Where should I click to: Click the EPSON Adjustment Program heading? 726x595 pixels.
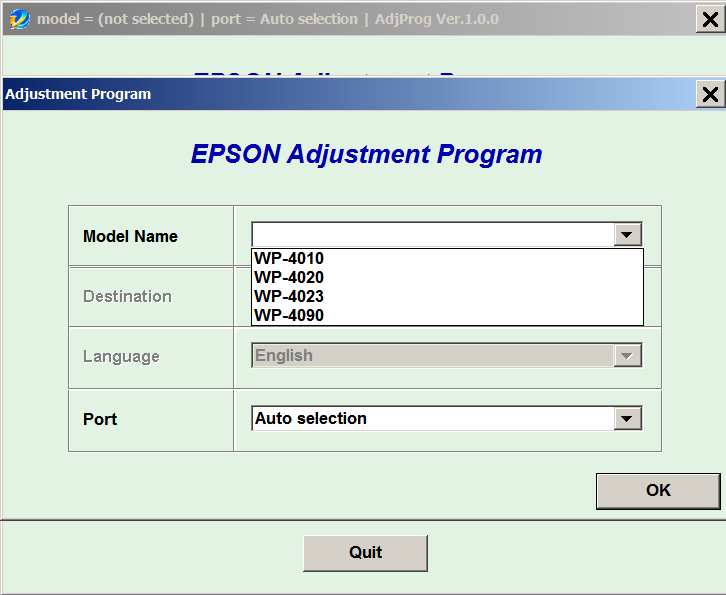point(366,154)
